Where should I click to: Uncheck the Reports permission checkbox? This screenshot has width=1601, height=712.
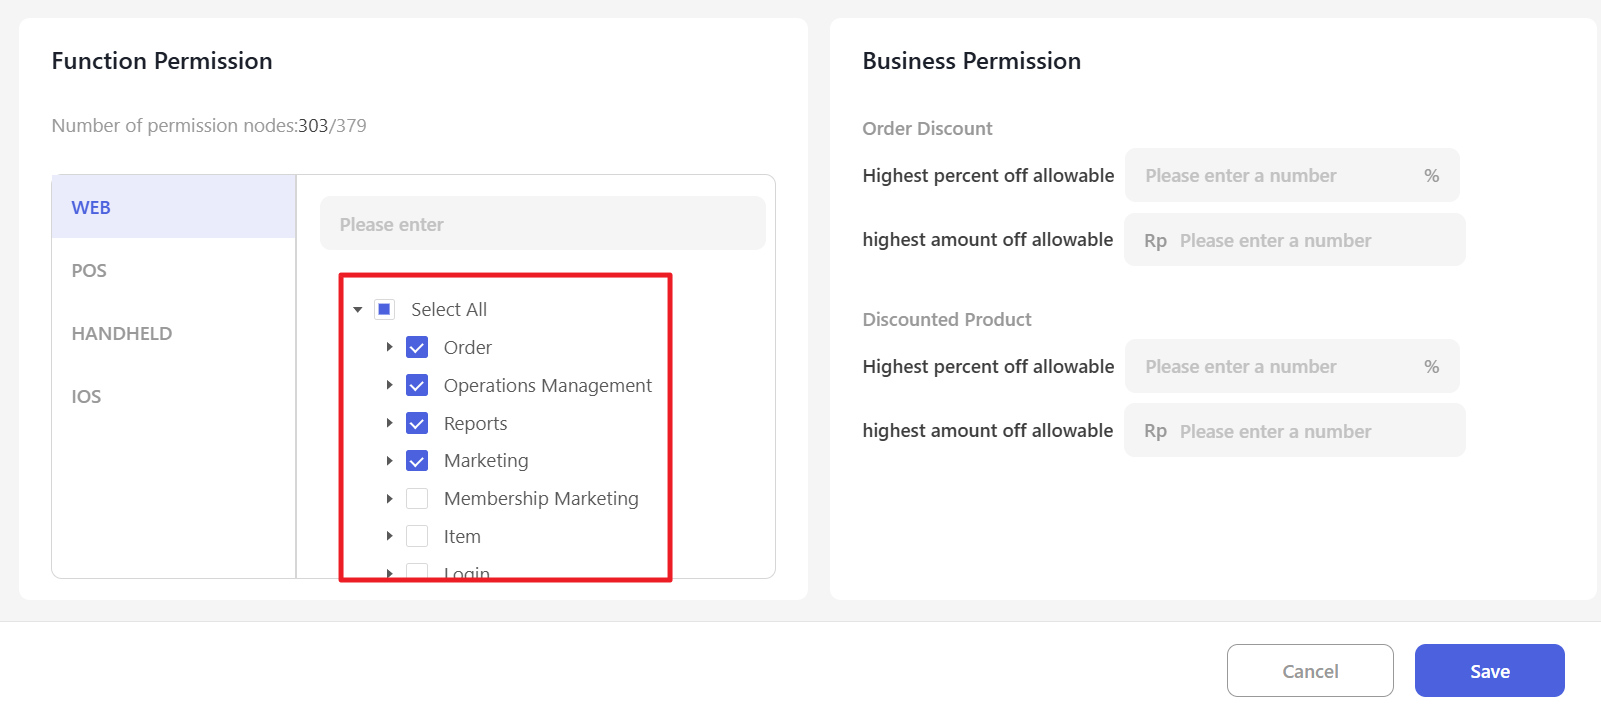pyautogui.click(x=417, y=424)
